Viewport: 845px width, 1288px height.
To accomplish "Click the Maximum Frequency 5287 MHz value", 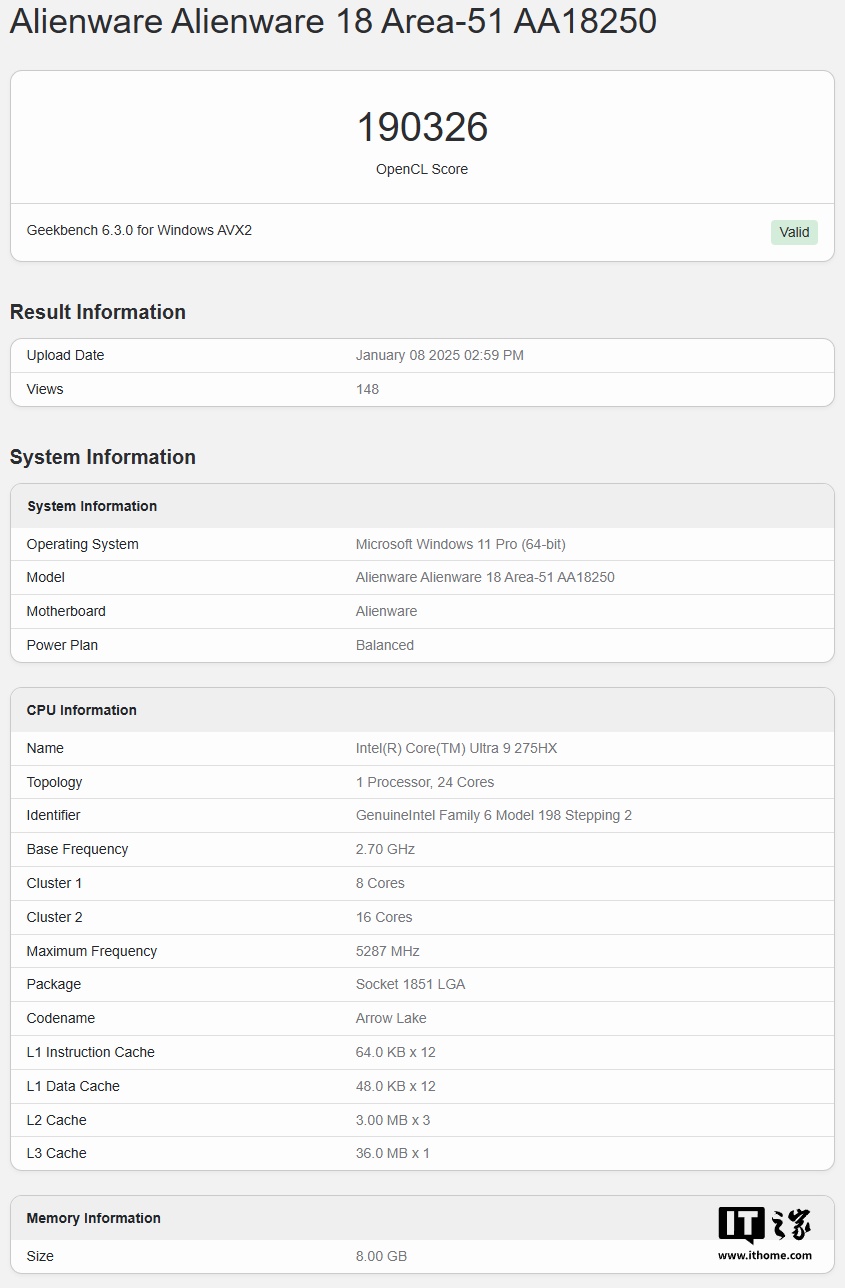I will pyautogui.click(x=387, y=951).
